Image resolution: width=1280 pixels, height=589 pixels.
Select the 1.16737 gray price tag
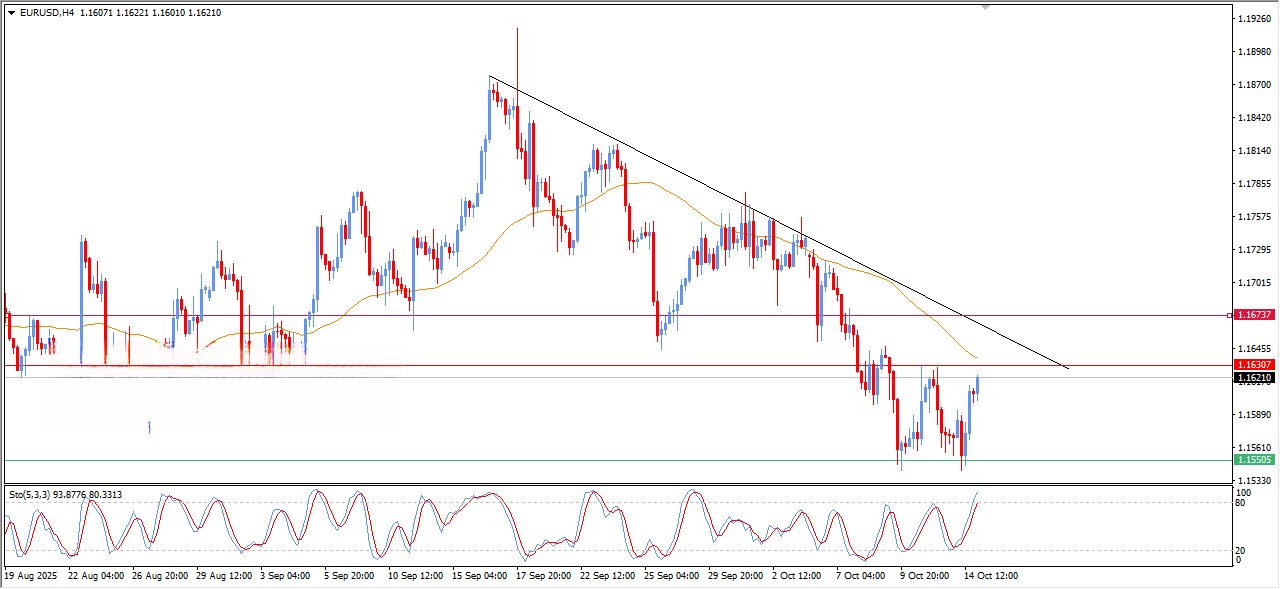coord(1253,315)
